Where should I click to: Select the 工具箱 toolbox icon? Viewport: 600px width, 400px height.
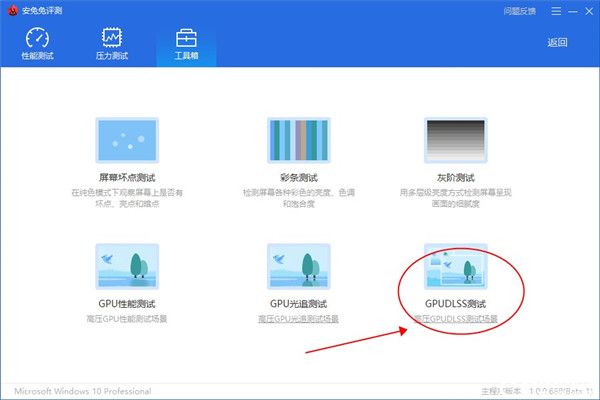tap(186, 38)
